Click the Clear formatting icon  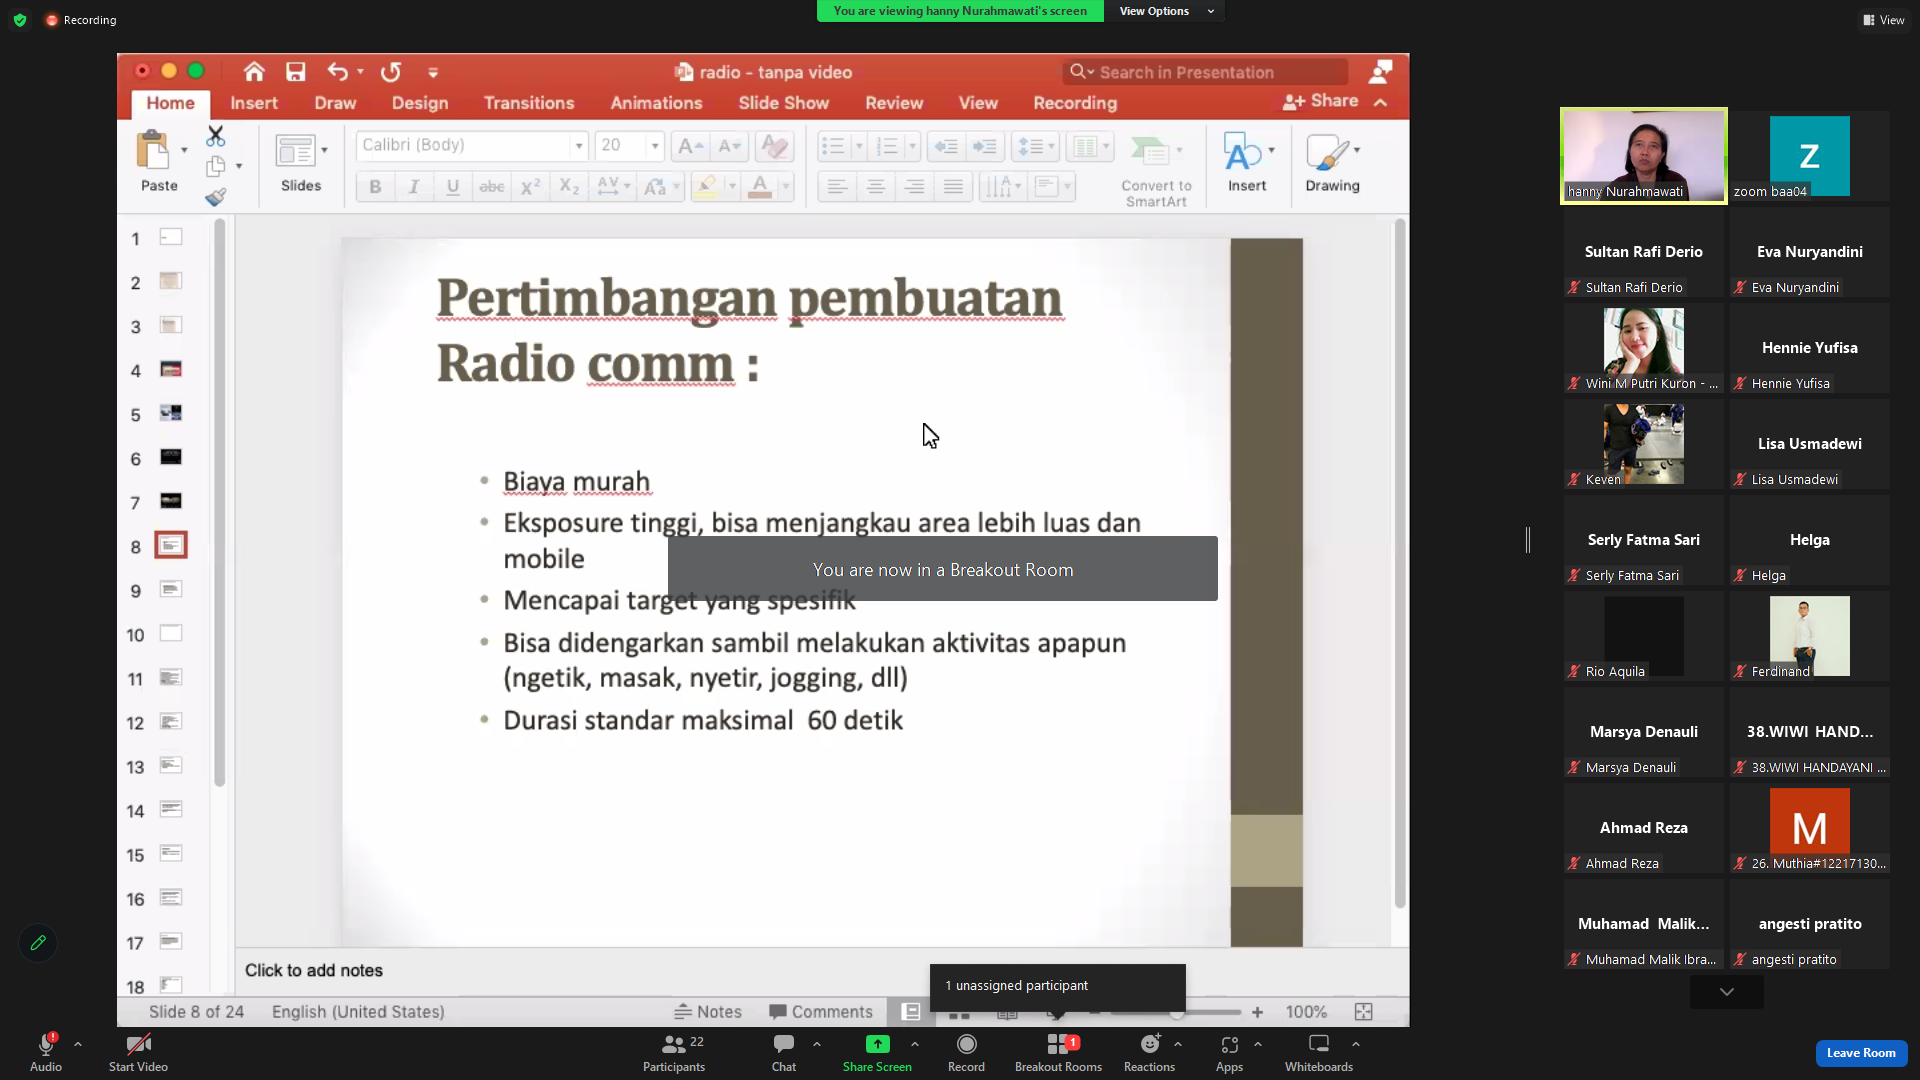pyautogui.click(x=774, y=146)
